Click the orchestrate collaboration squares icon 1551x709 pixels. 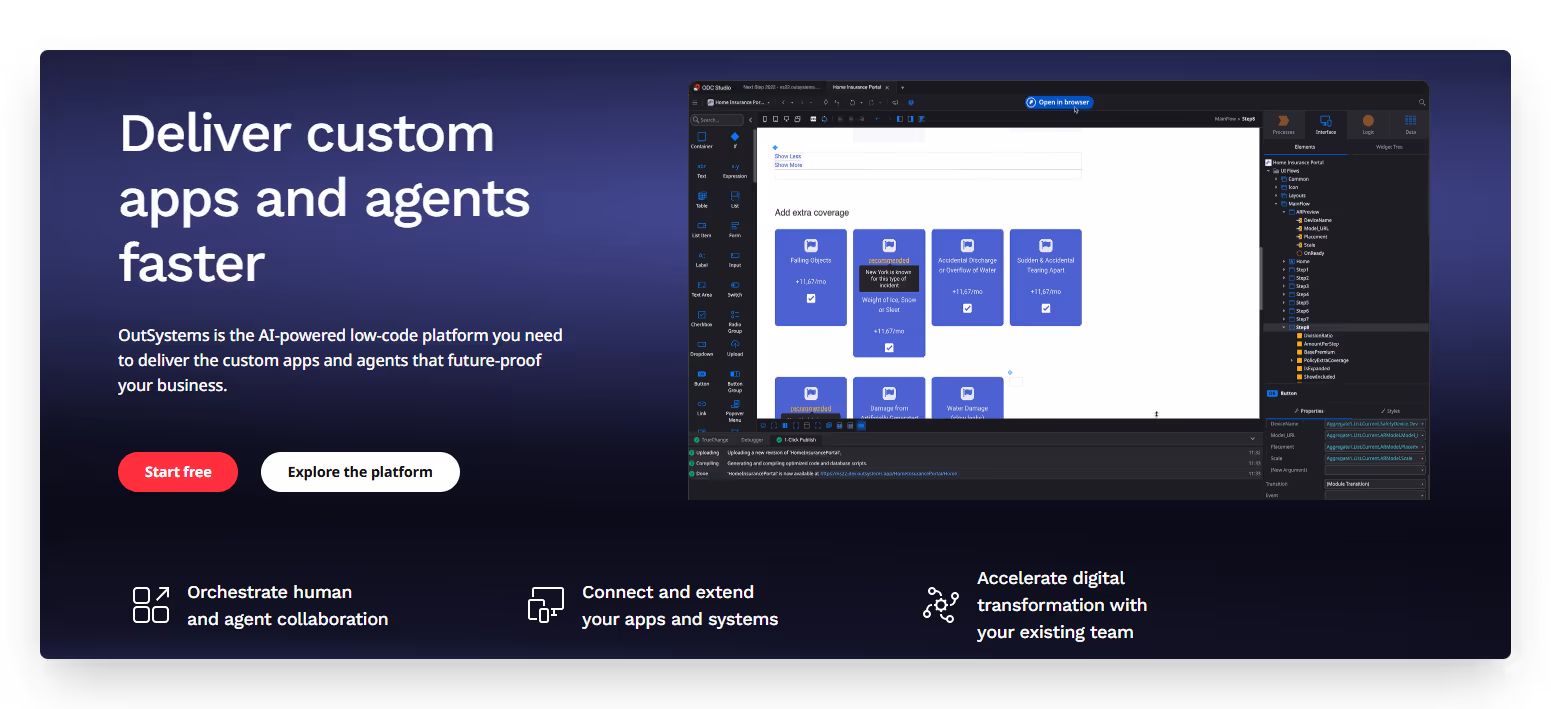point(151,605)
